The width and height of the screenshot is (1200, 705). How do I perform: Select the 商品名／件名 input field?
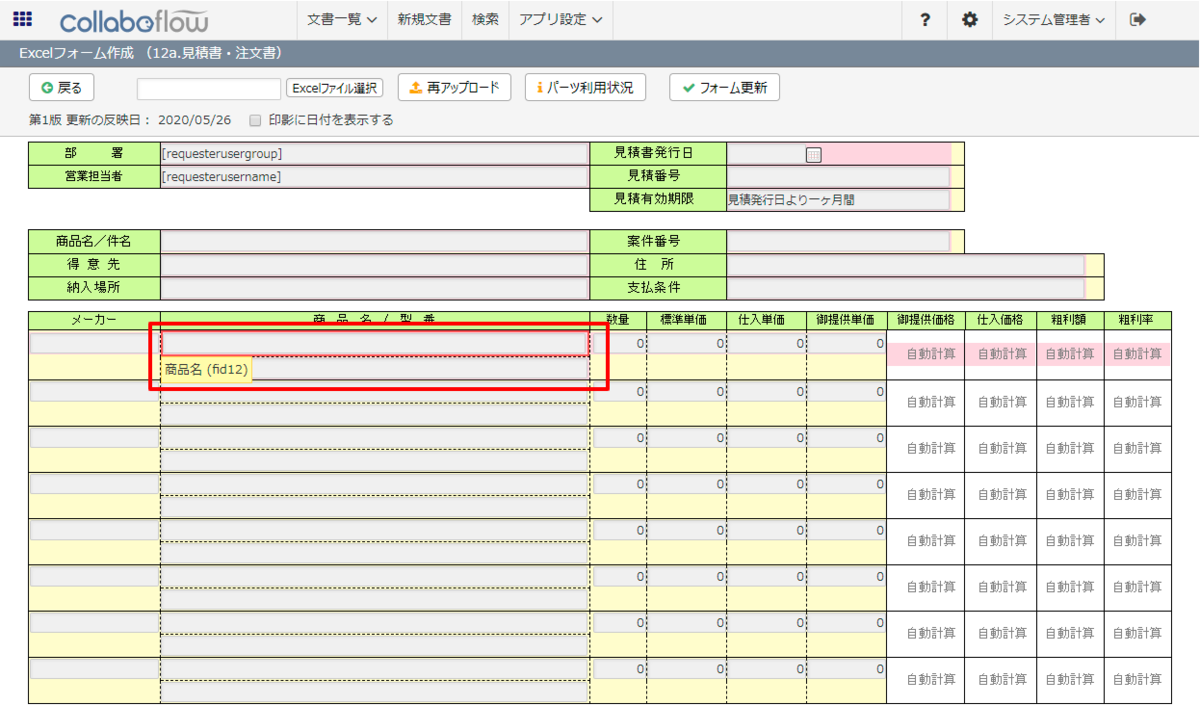(374, 242)
